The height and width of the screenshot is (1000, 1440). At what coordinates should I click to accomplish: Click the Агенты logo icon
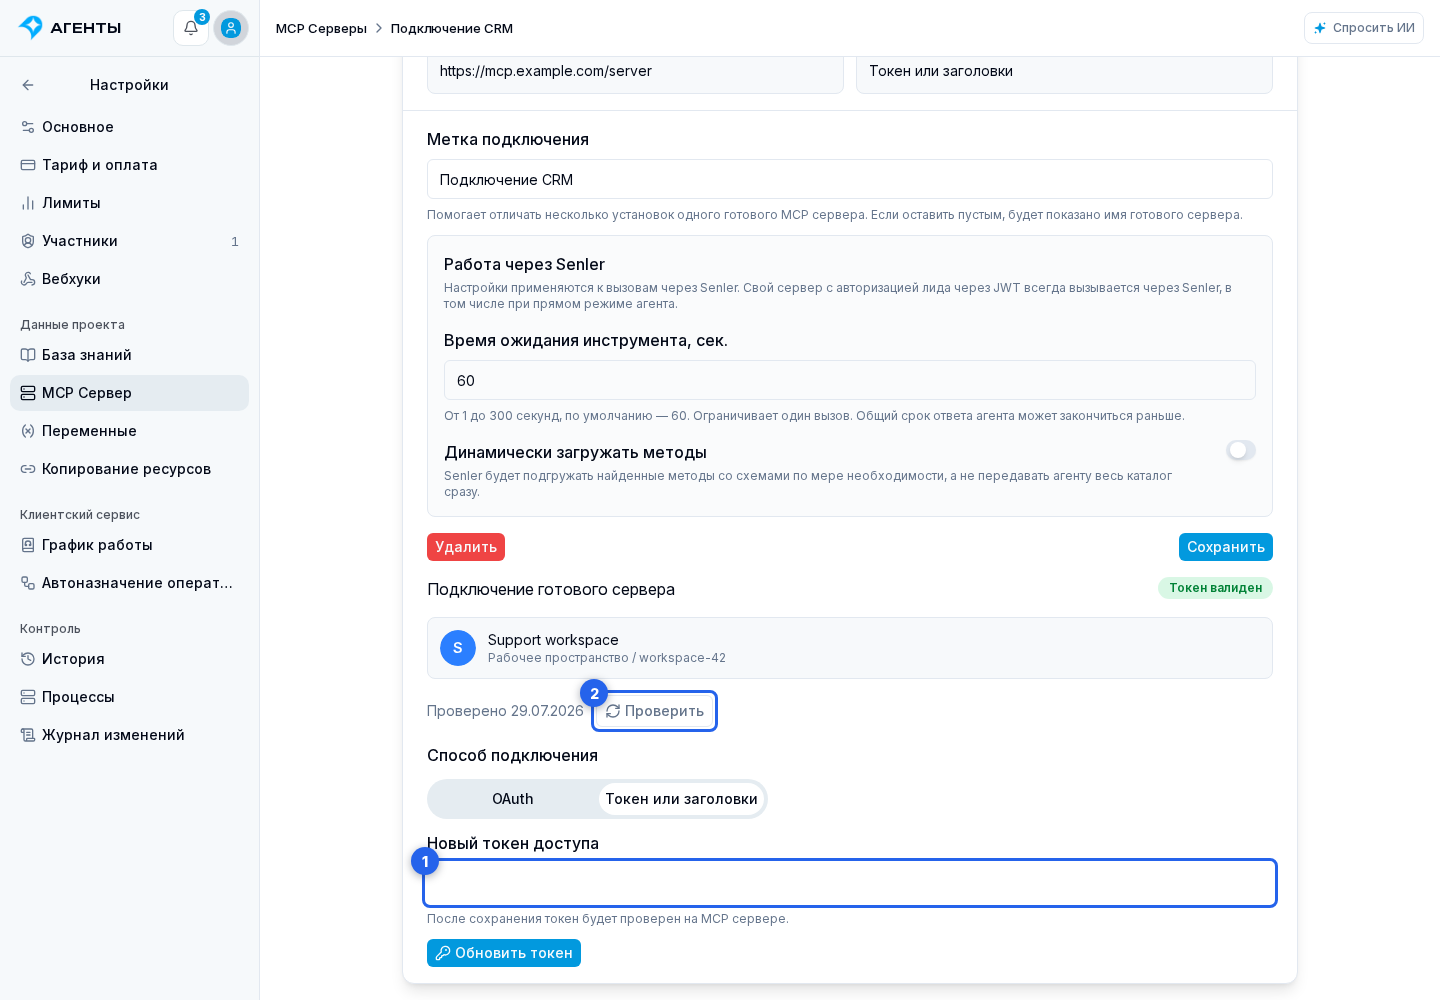click(31, 27)
